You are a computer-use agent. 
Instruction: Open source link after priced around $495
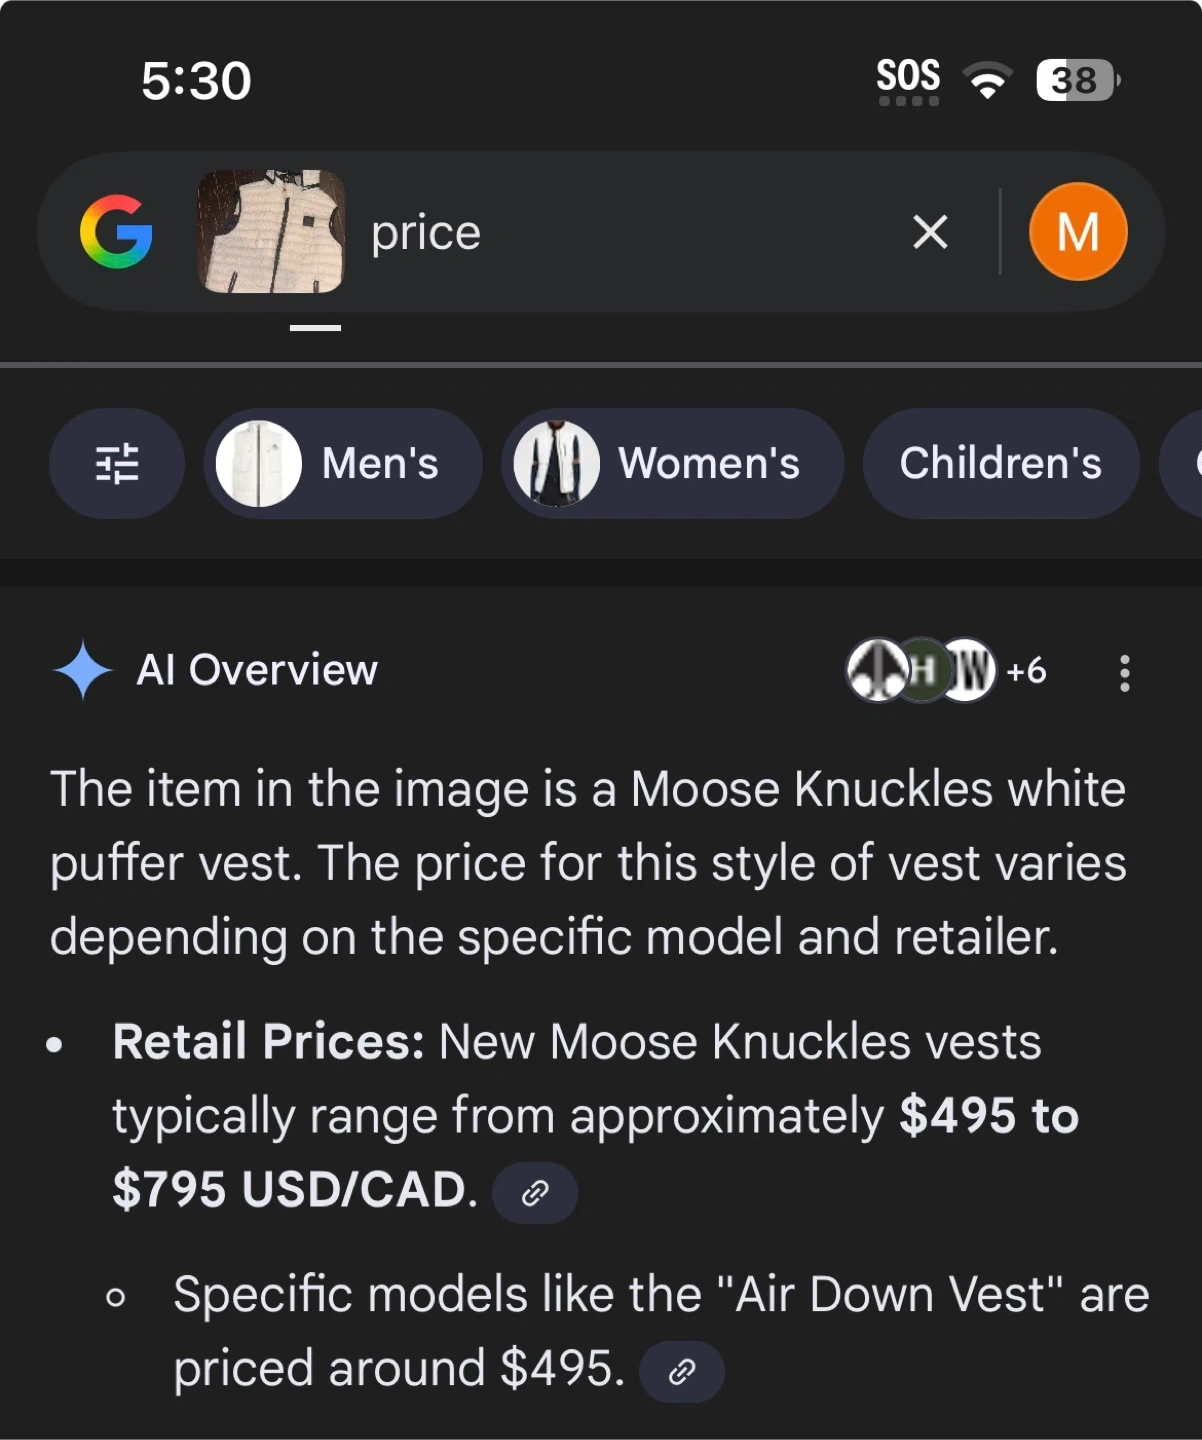(682, 1371)
